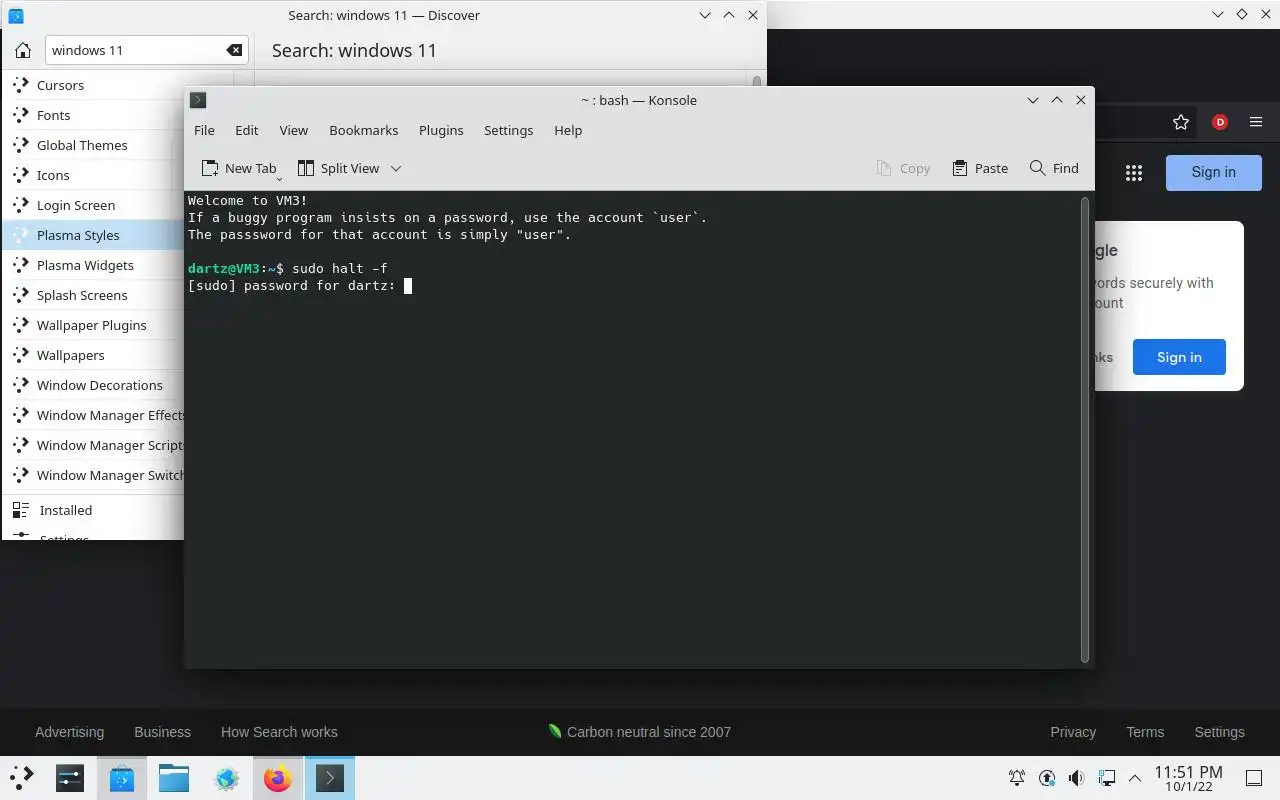Click the Paste button in Konsole toolbar
Screen dimensions: 1280x800
(x=980, y=168)
